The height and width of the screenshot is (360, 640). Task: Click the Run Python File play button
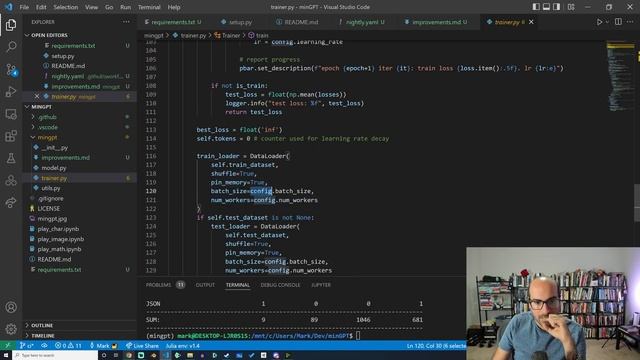click(599, 22)
